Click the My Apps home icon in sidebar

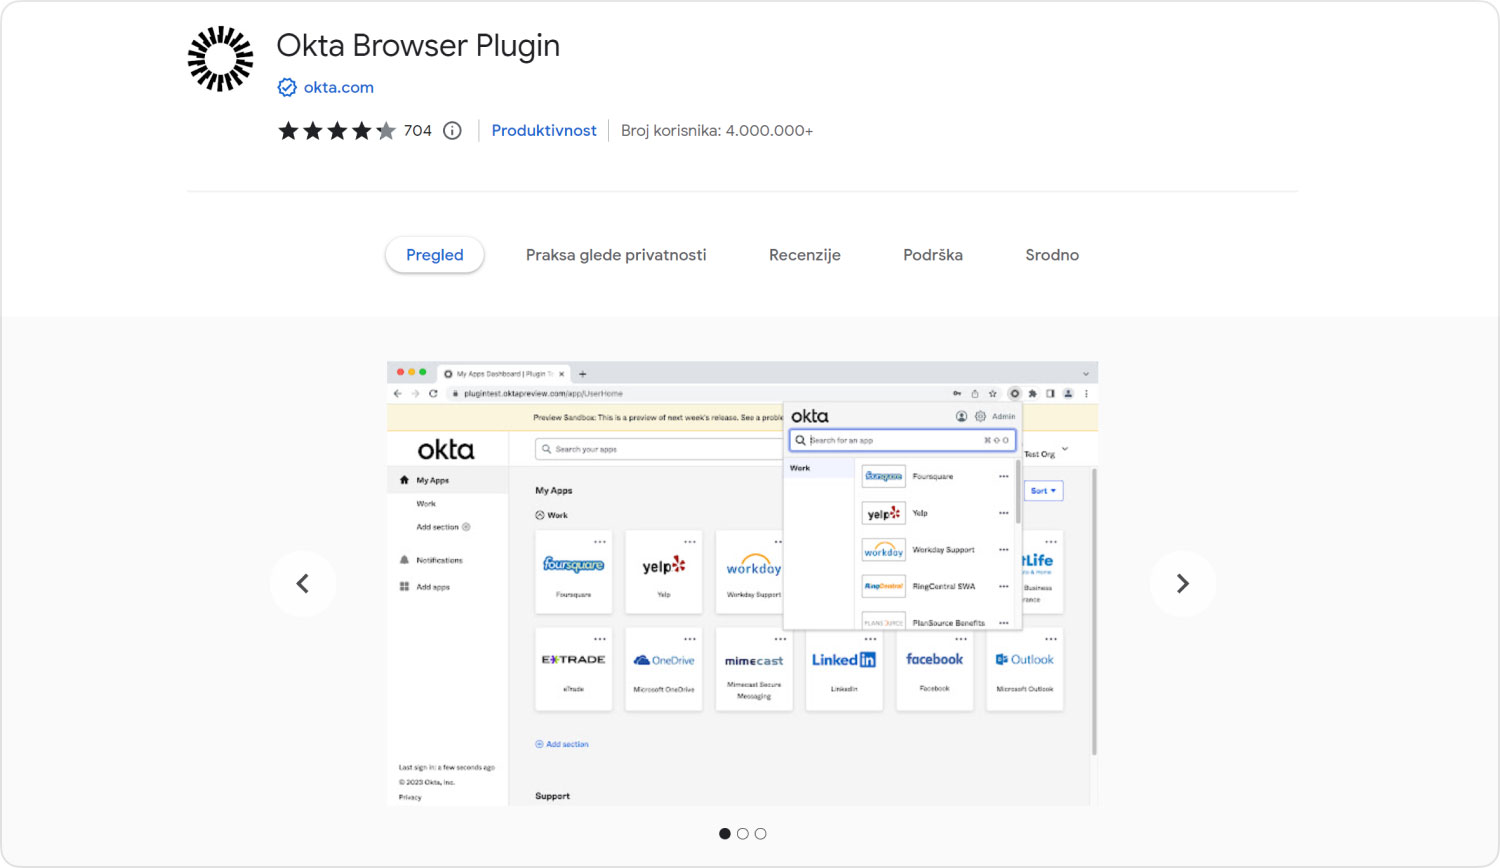coord(404,480)
